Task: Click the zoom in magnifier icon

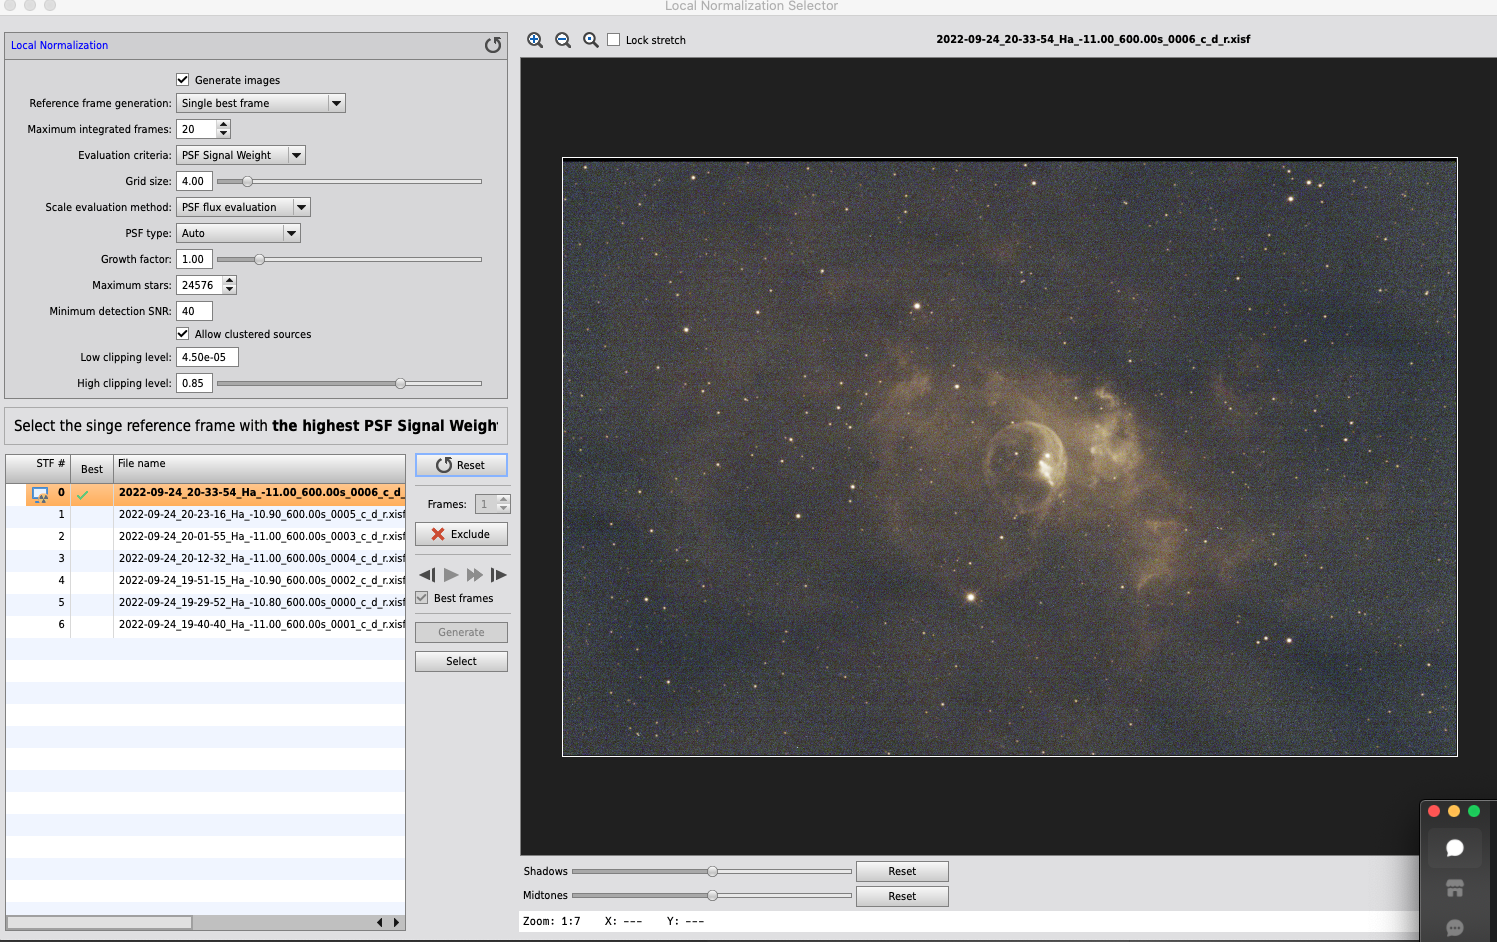Action: click(x=535, y=40)
